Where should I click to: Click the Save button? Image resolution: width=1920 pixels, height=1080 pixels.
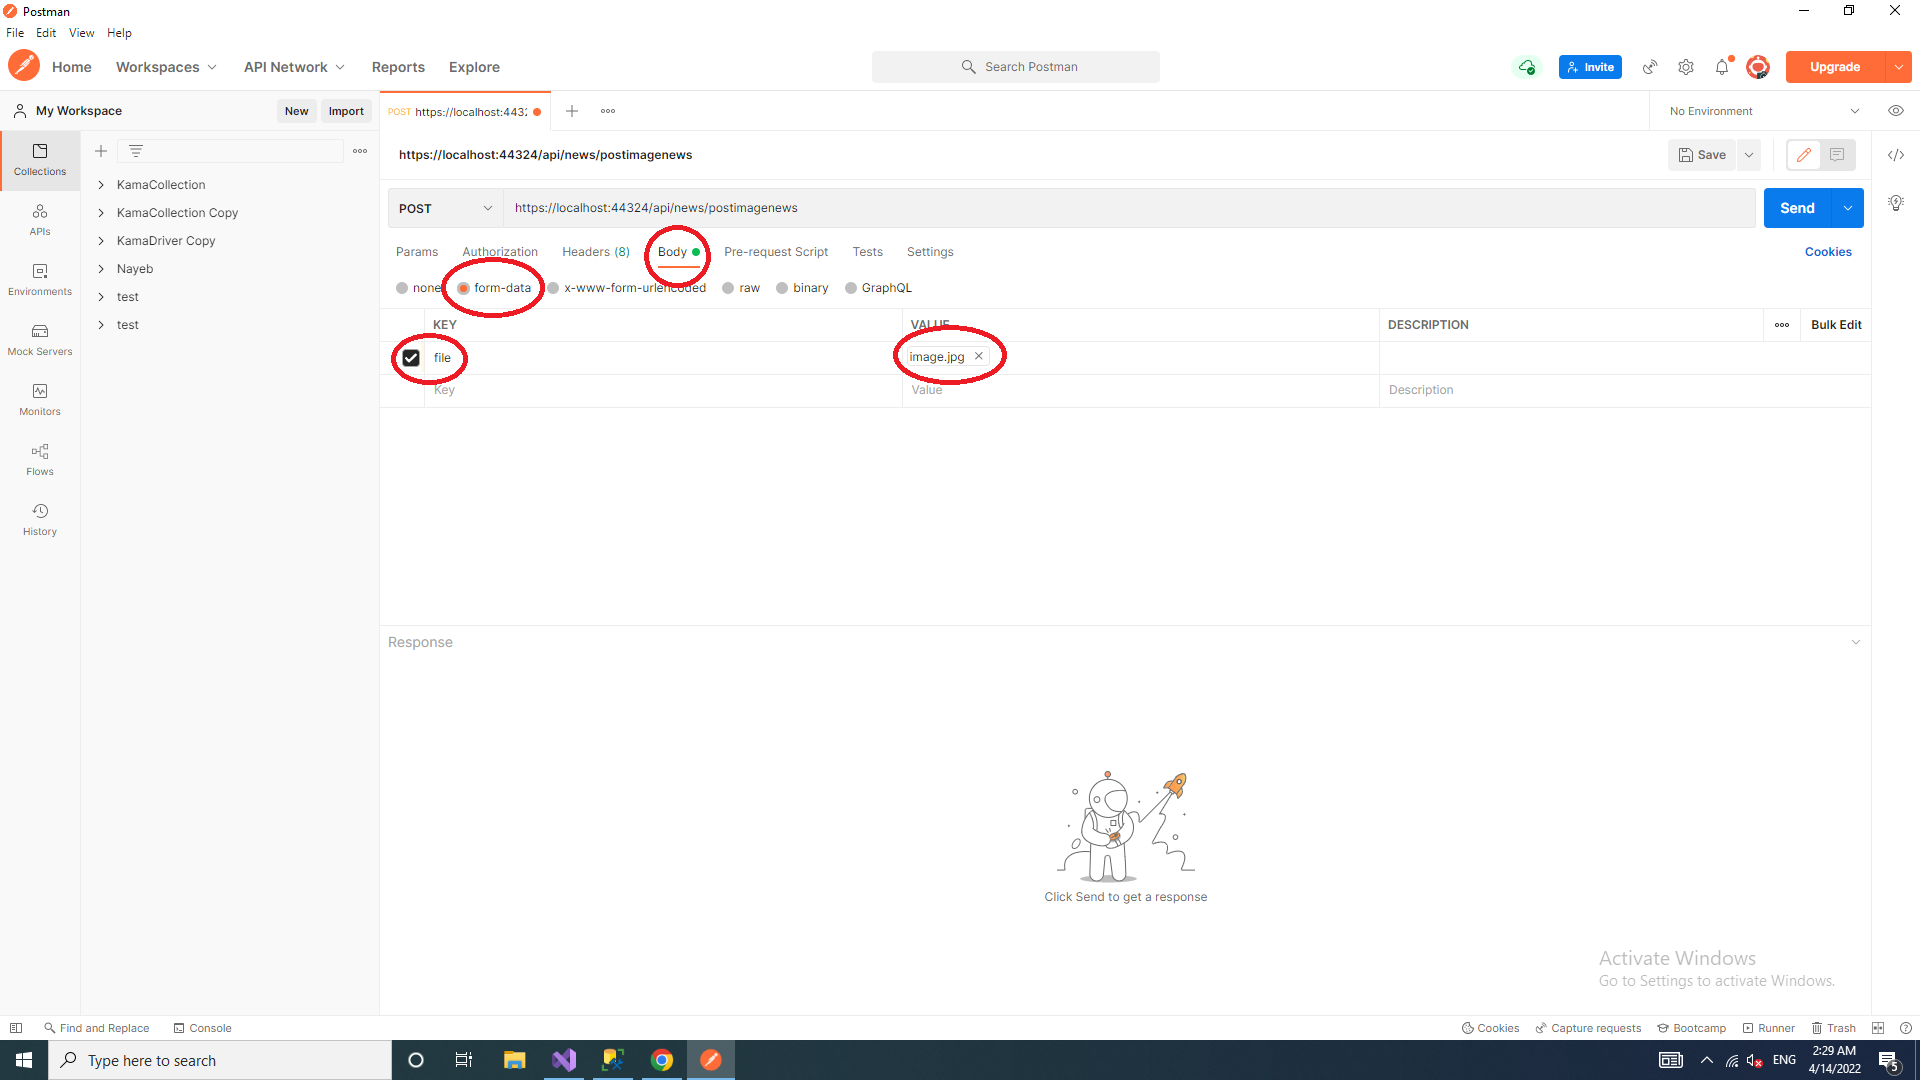click(x=1702, y=155)
